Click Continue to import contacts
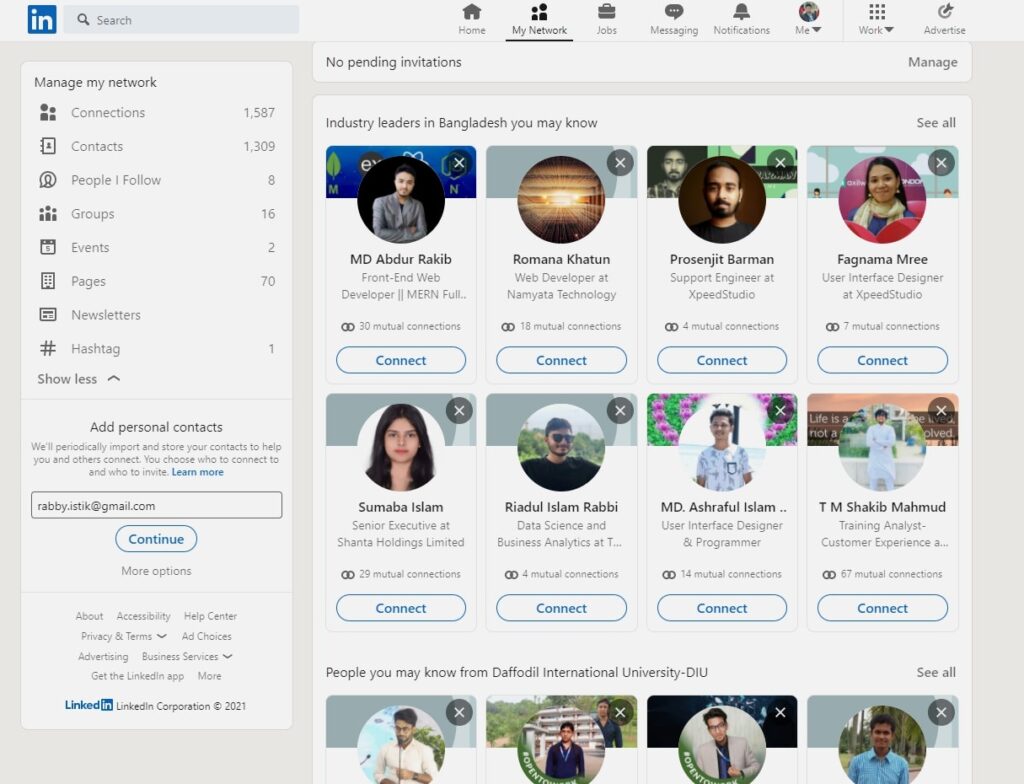This screenshot has width=1024, height=784. [x=156, y=539]
